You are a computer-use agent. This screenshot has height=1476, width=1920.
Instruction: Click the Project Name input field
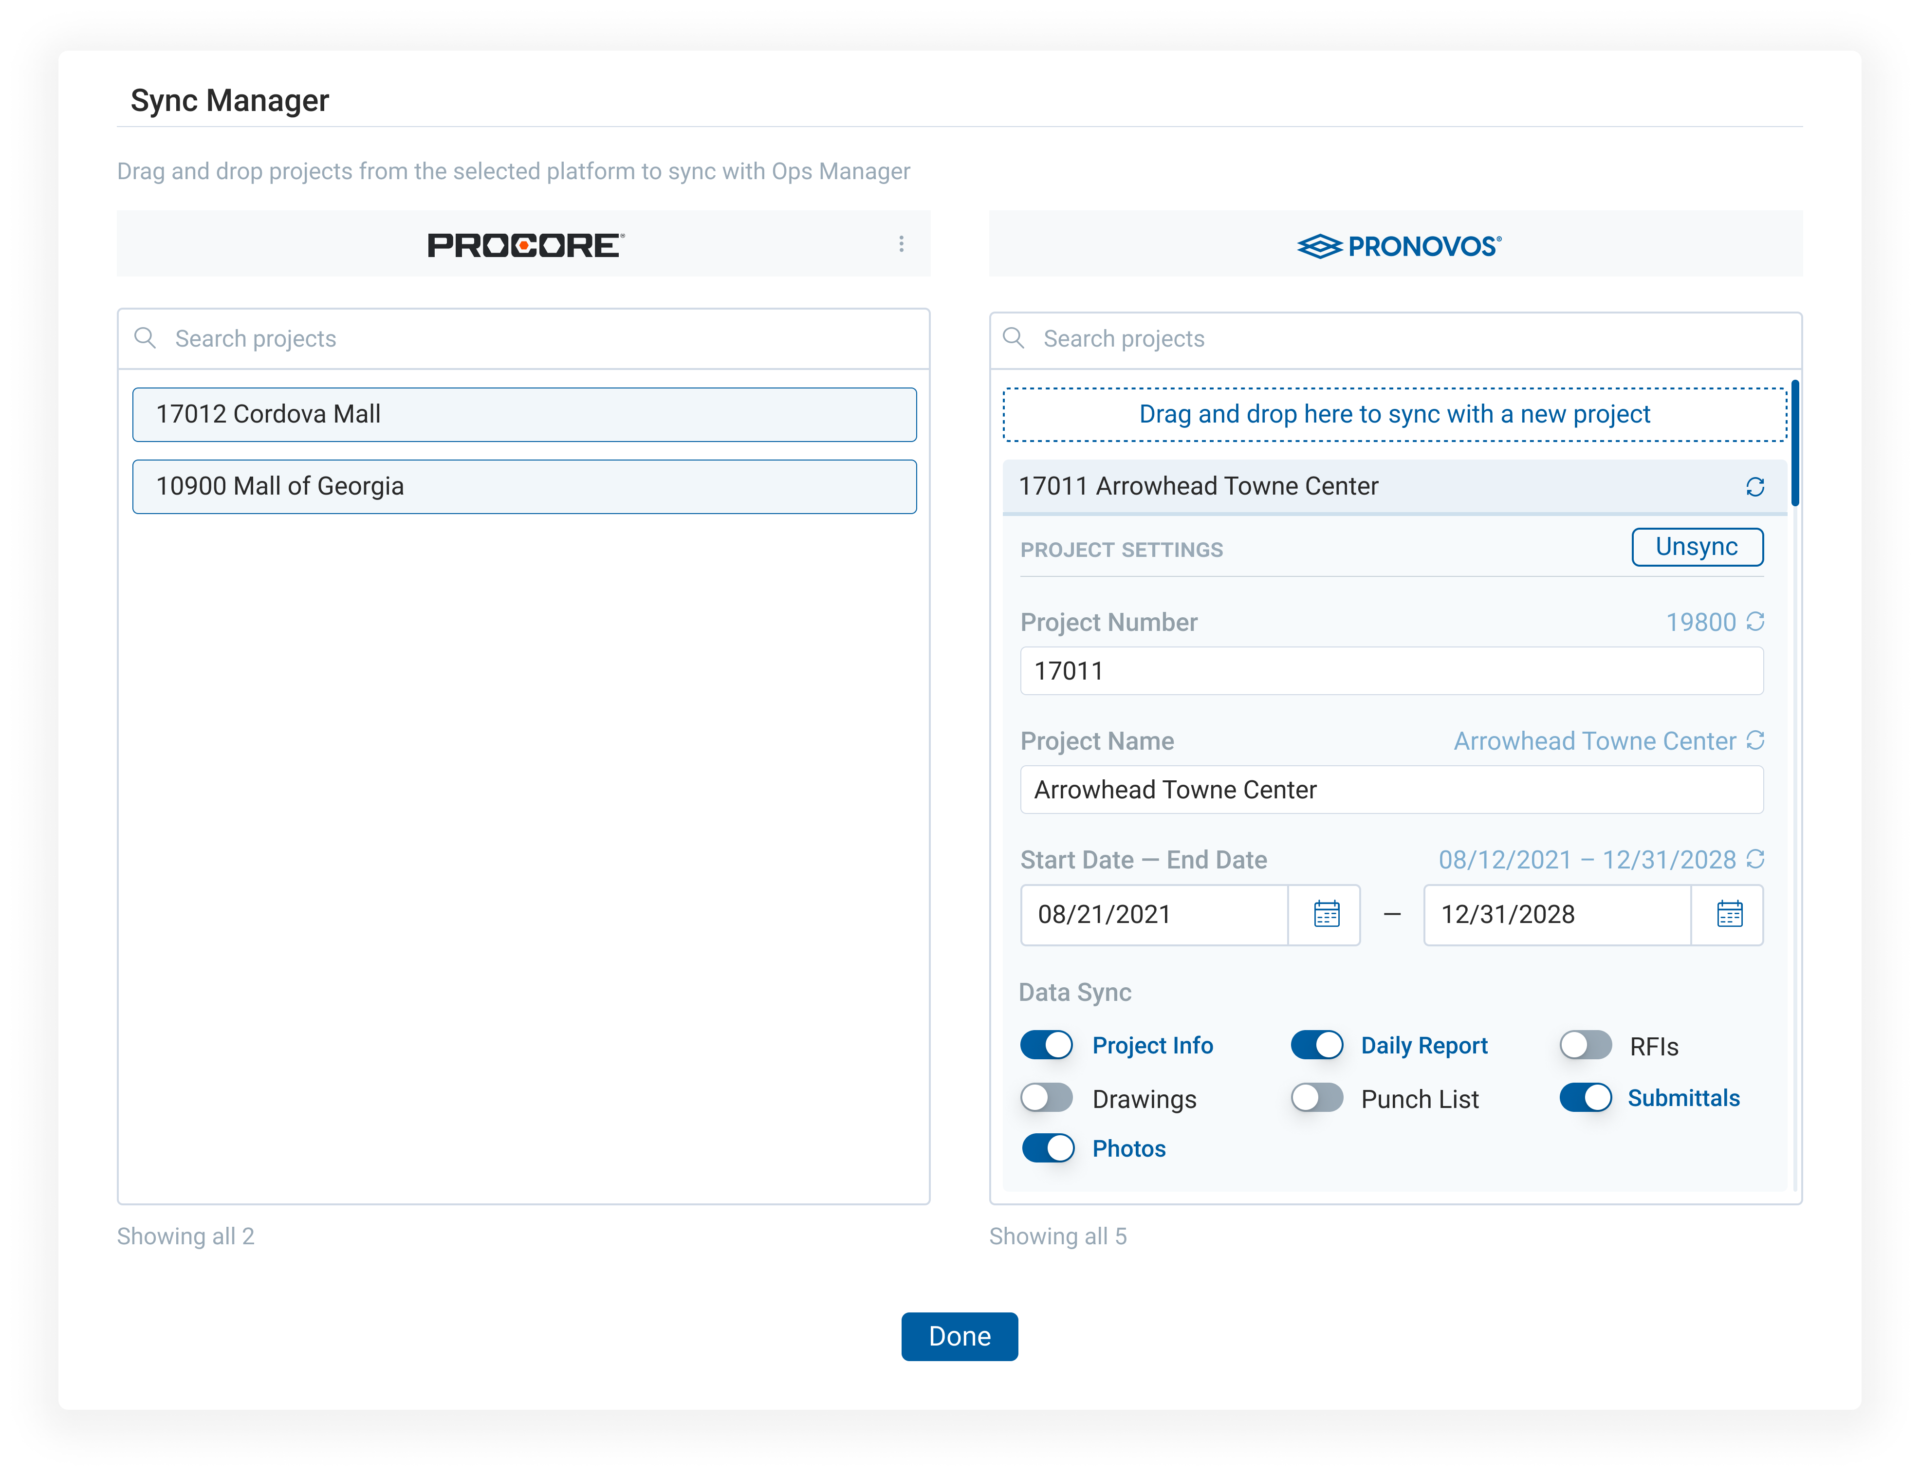click(1391, 790)
